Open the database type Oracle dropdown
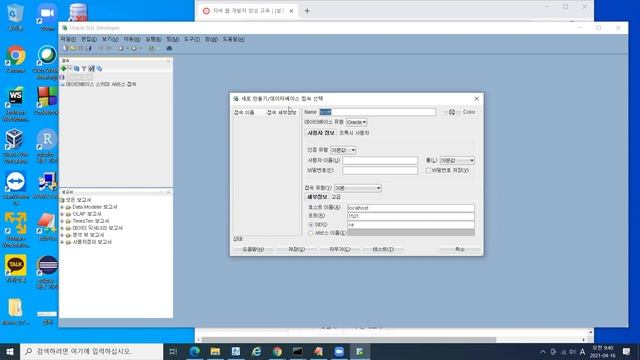The image size is (640, 360). pos(356,122)
